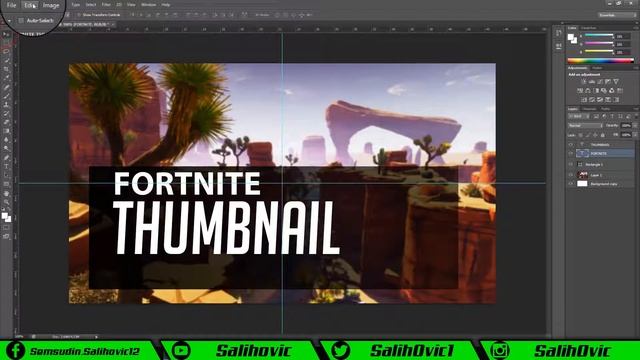
Task: Change screen mode from toolbar bottom
Action: click(6, 236)
